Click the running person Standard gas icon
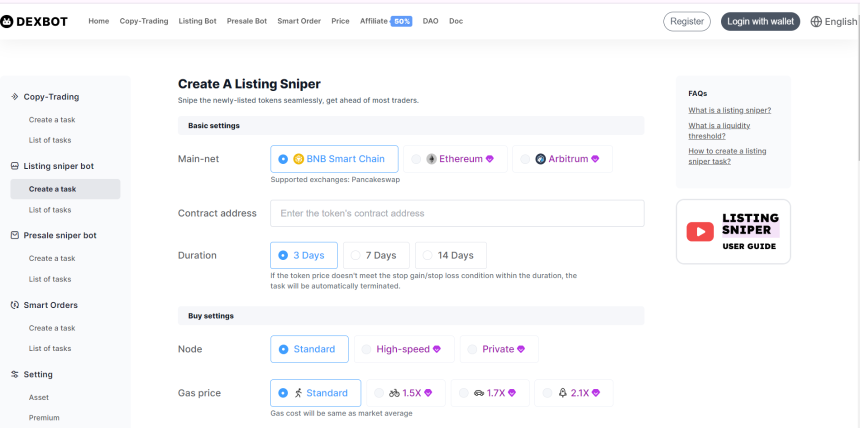 pos(298,393)
